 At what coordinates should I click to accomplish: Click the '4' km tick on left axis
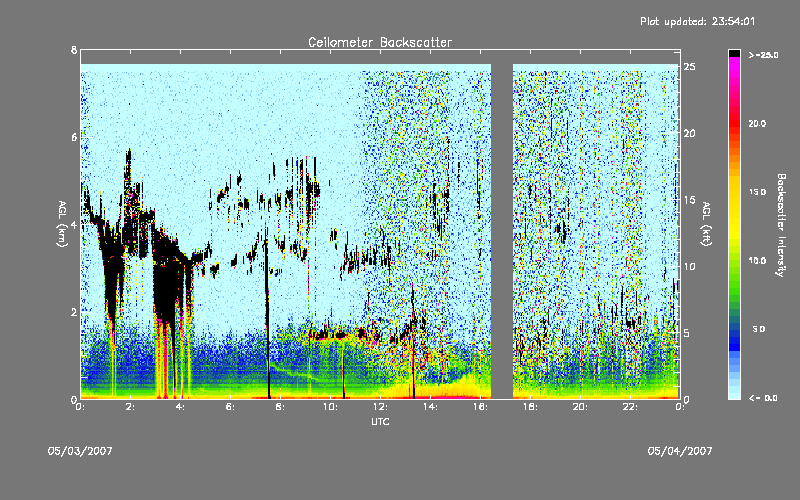tap(74, 224)
